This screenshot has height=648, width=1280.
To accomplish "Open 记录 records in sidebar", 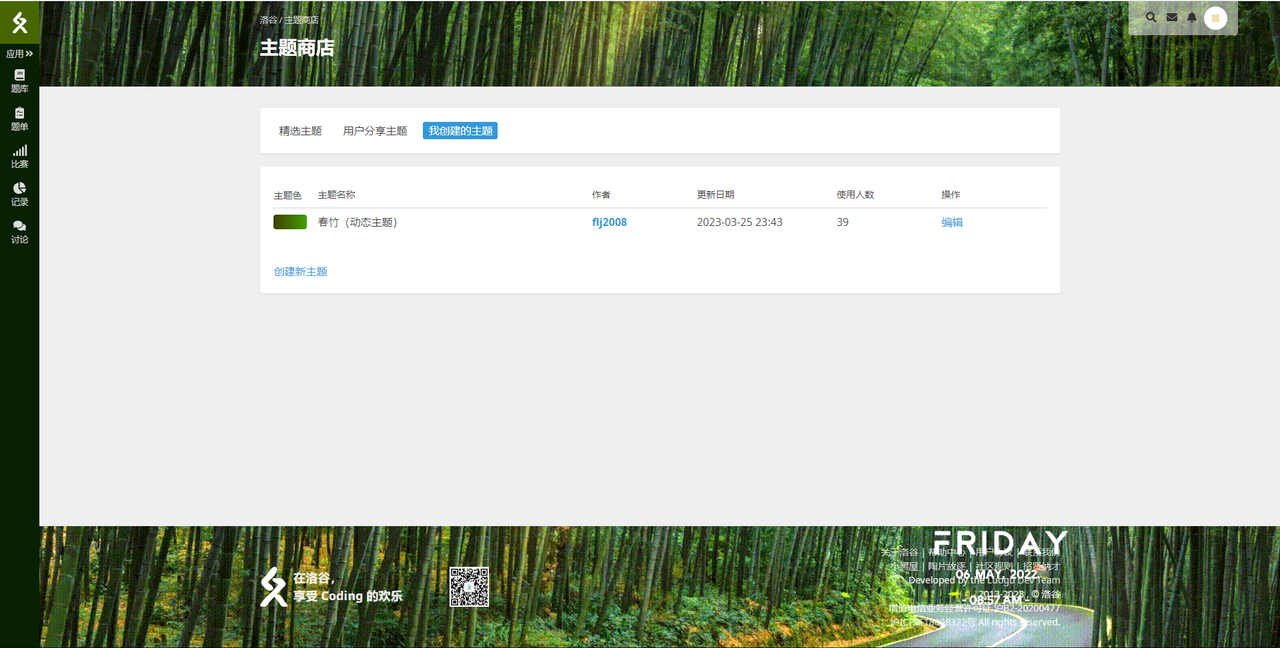I will (20, 194).
